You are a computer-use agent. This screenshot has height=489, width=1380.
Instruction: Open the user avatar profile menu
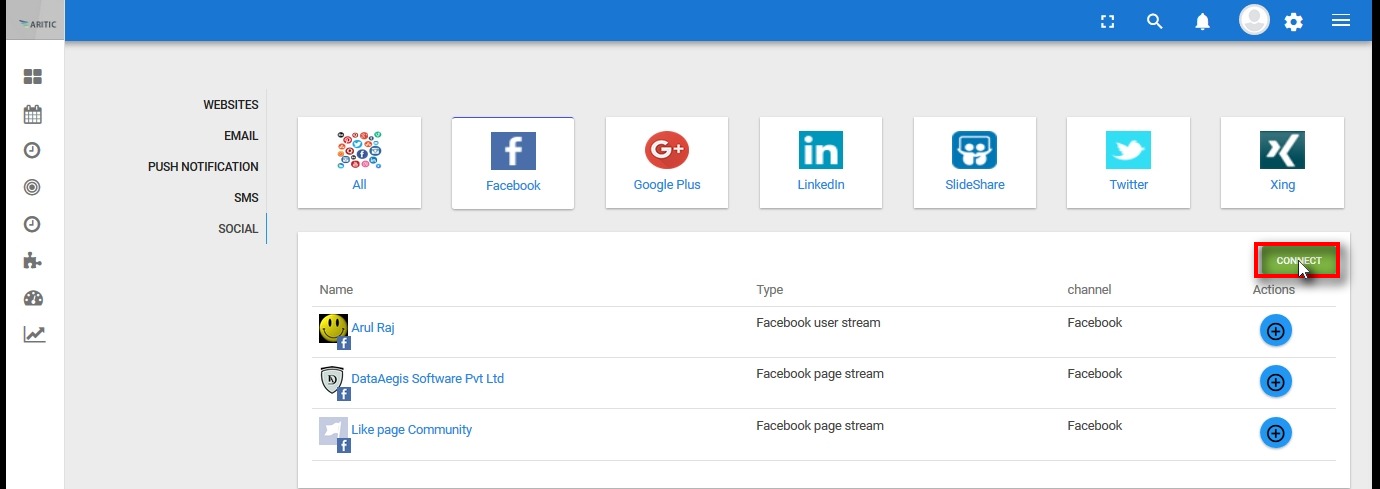(1254, 20)
